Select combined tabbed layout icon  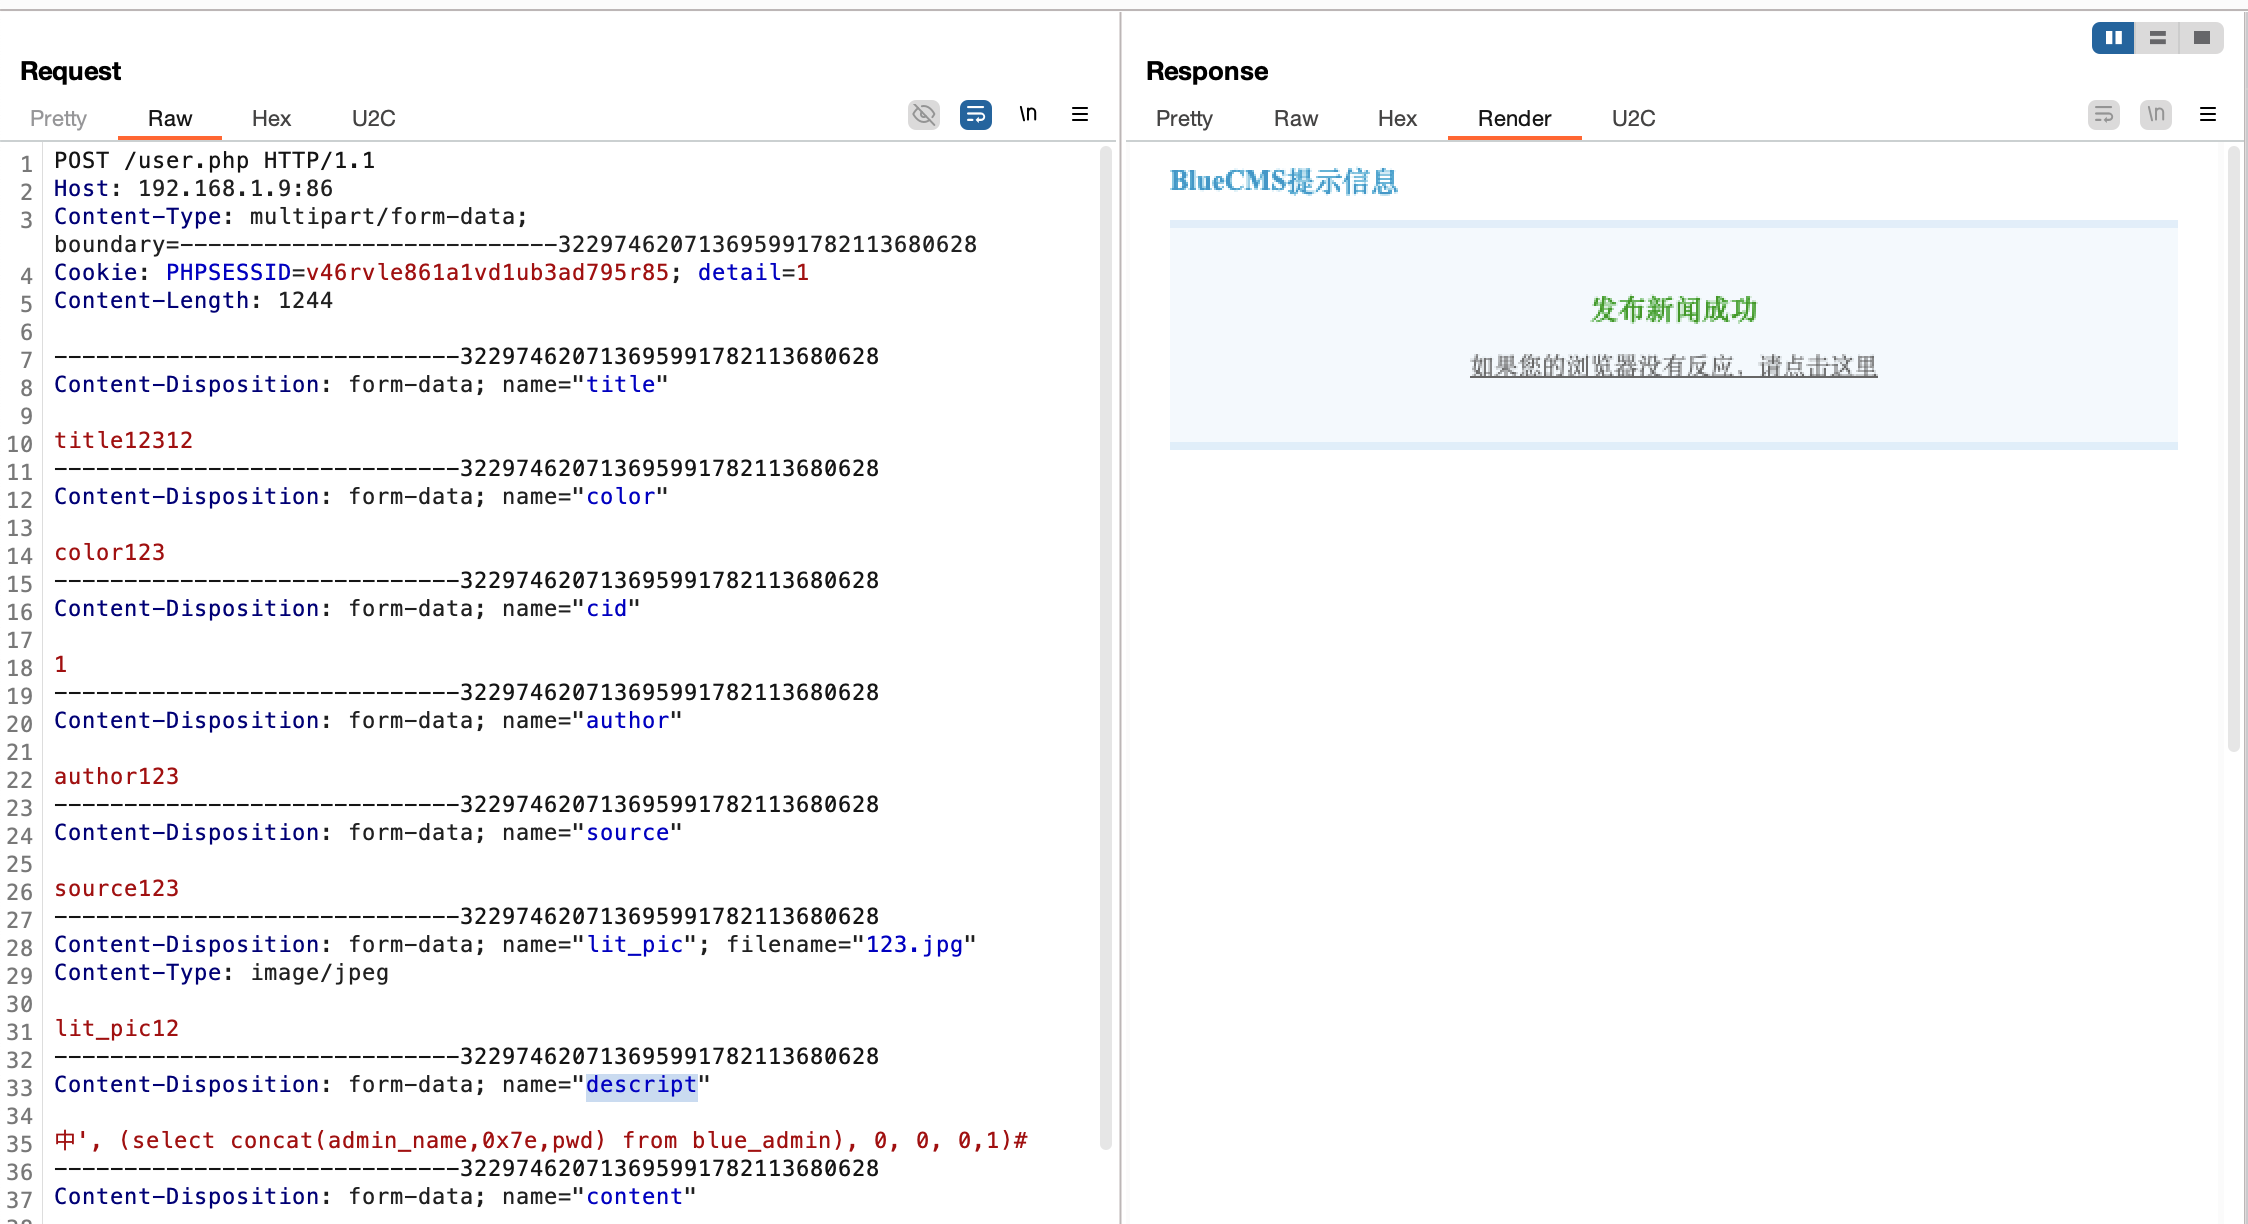[2201, 38]
